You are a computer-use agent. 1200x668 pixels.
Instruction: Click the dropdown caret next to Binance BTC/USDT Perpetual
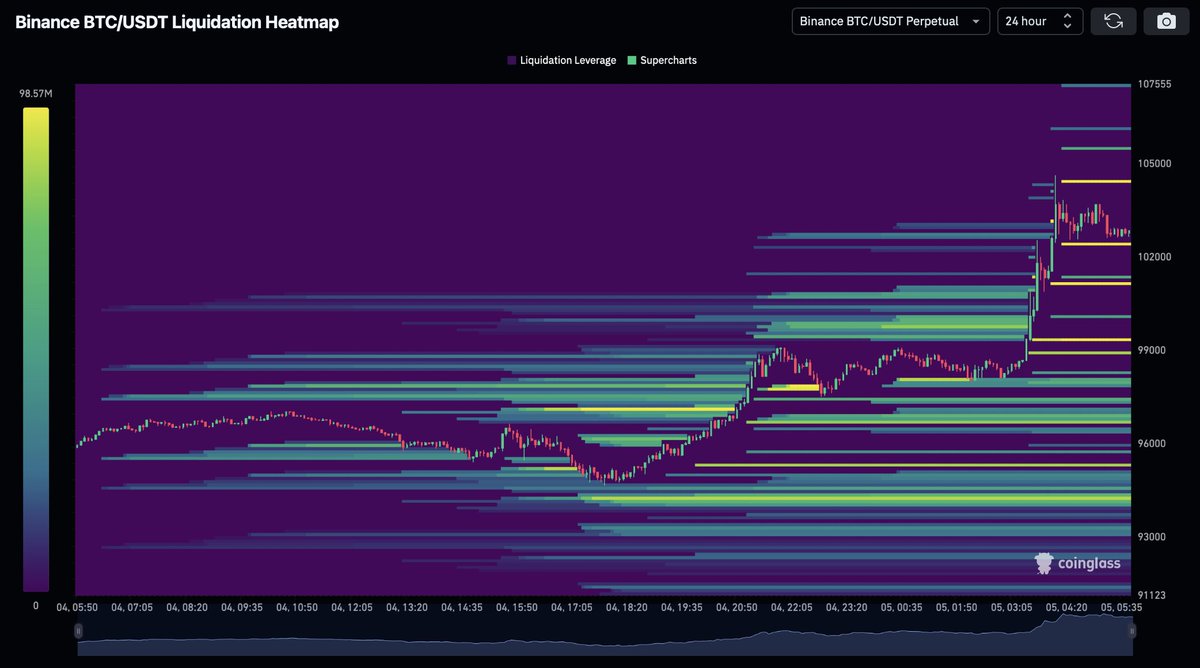pyautogui.click(x=975, y=21)
